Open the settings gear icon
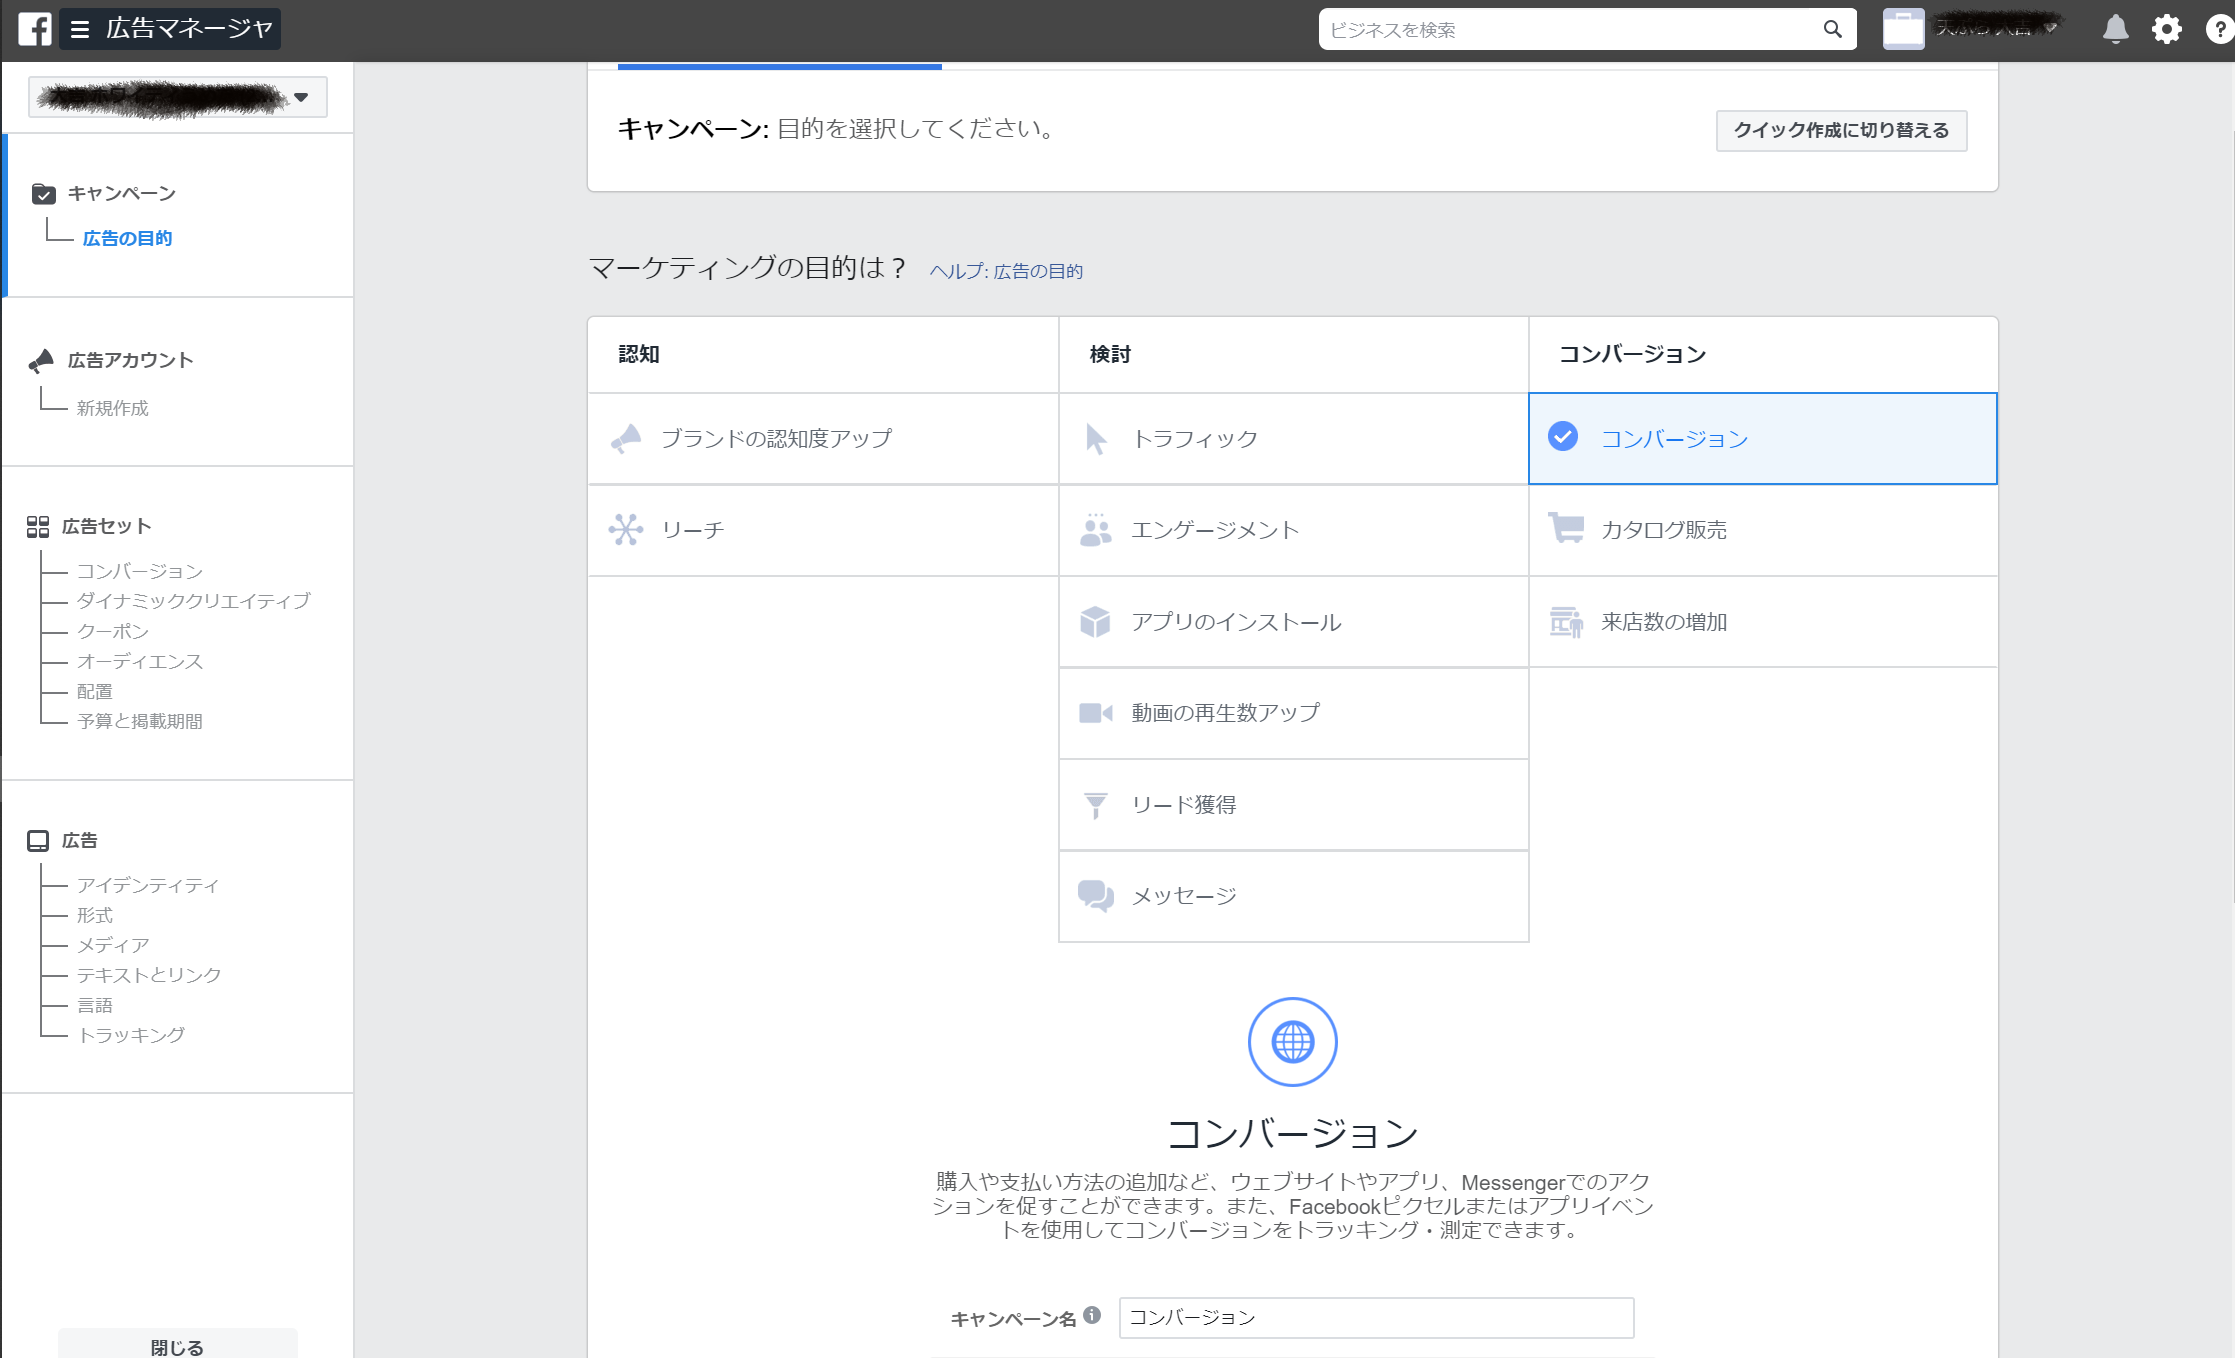 click(x=2166, y=29)
